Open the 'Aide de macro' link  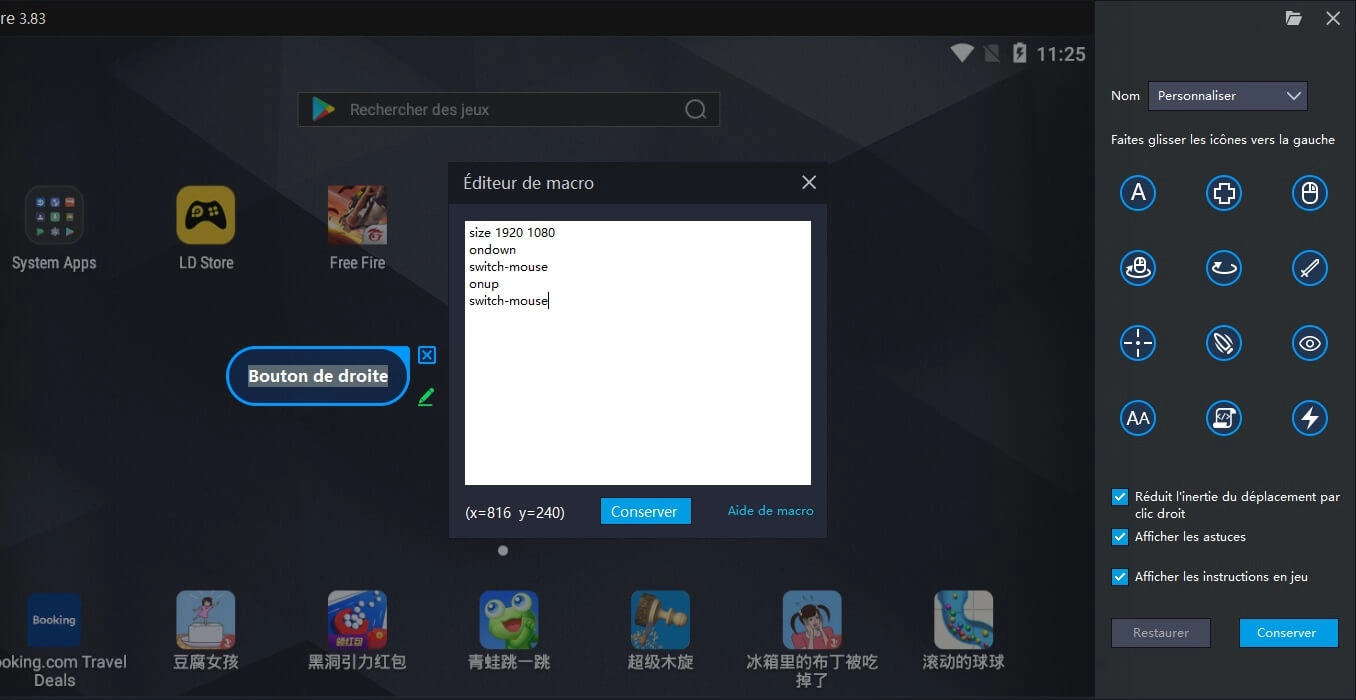click(770, 511)
